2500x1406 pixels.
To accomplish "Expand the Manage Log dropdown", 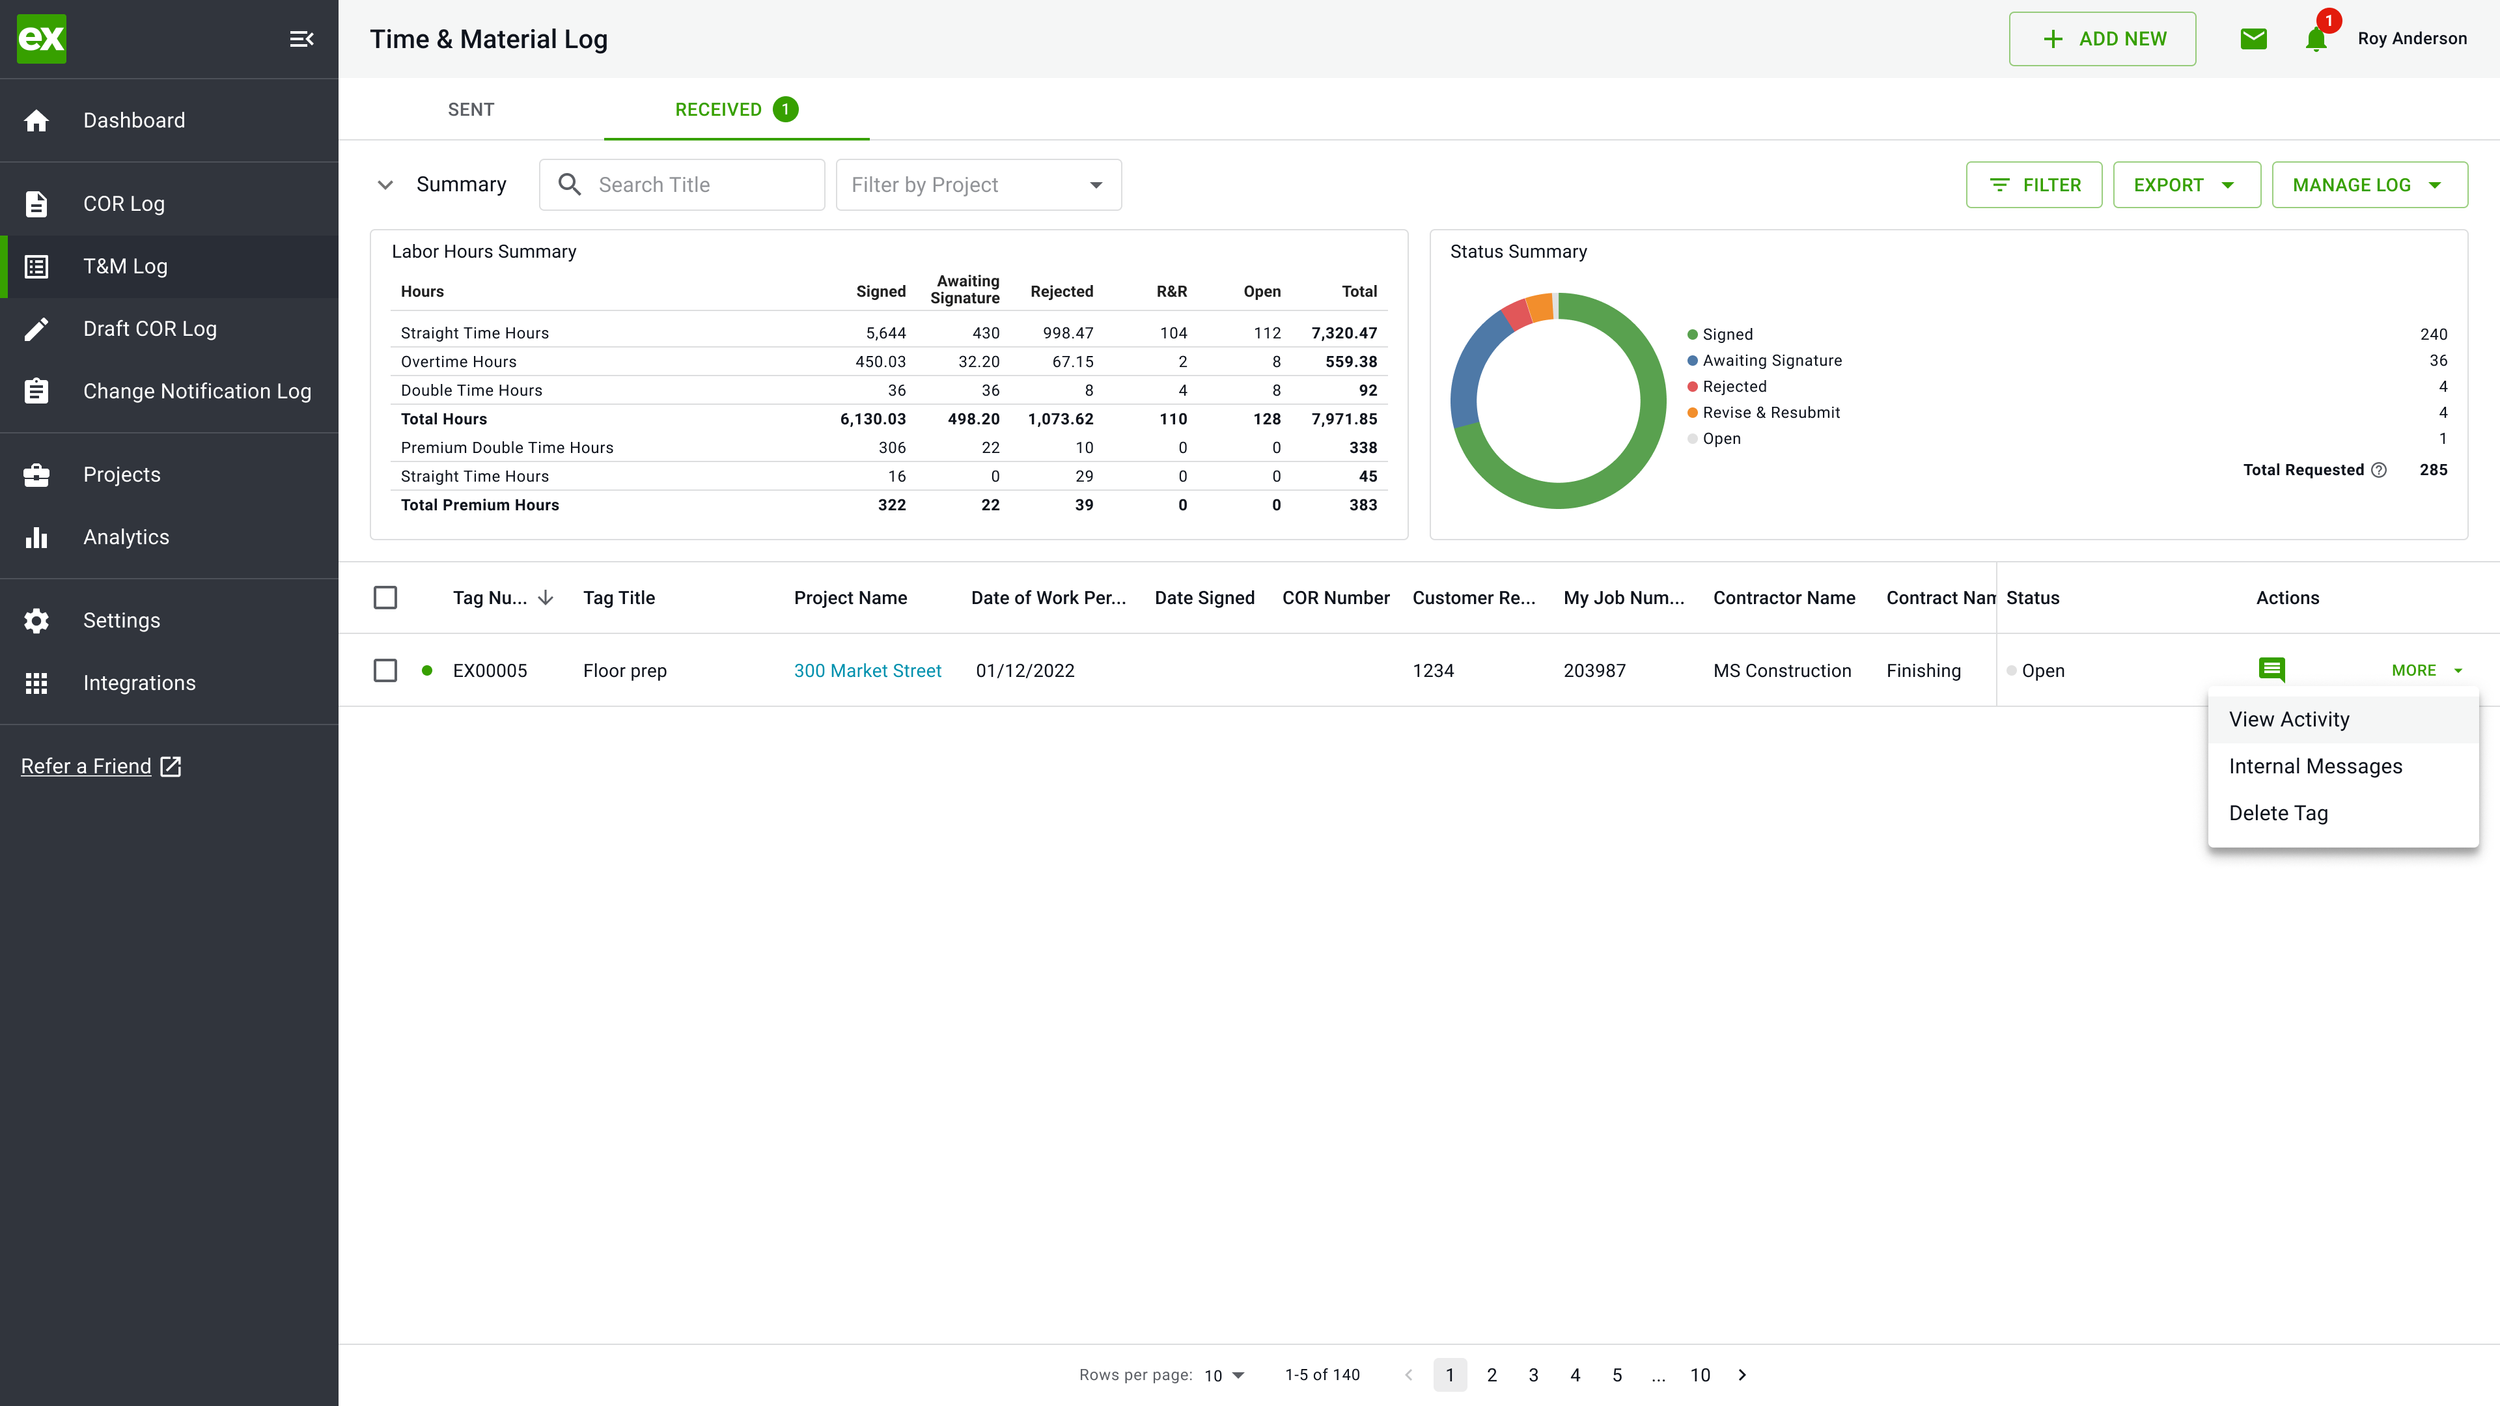I will [x=2368, y=185].
